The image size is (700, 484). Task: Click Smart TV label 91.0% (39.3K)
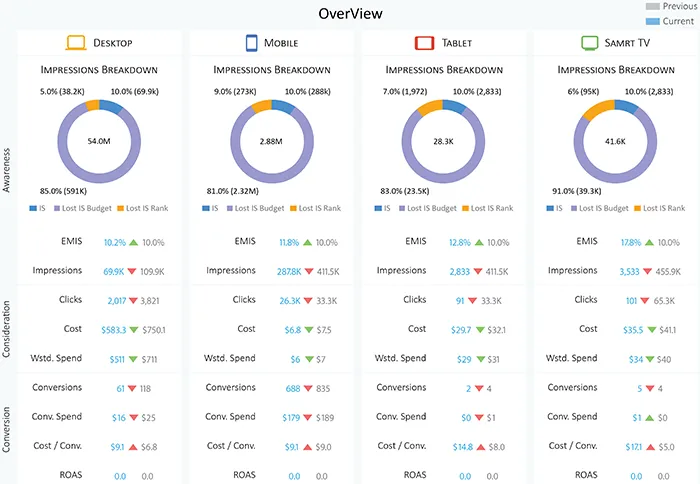pos(577,191)
